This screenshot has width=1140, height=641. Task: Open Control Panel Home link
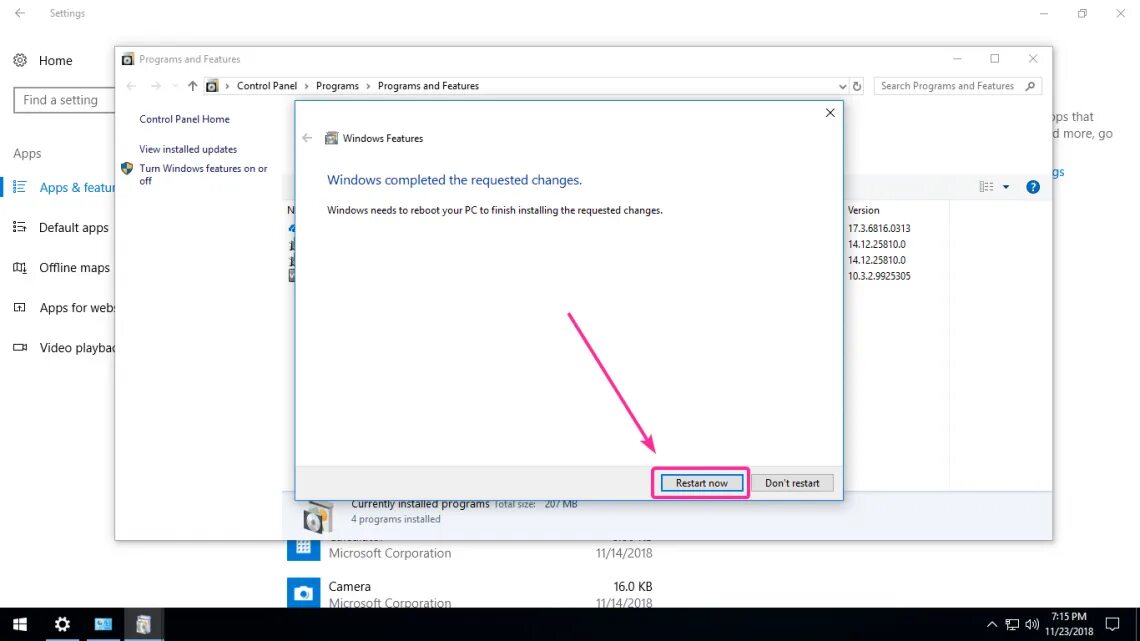pyautogui.click(x=184, y=119)
